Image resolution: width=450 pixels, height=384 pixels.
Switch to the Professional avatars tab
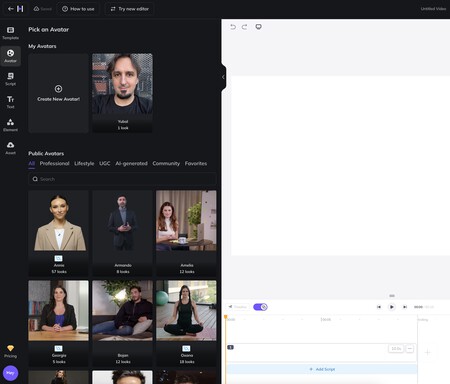coord(54,163)
